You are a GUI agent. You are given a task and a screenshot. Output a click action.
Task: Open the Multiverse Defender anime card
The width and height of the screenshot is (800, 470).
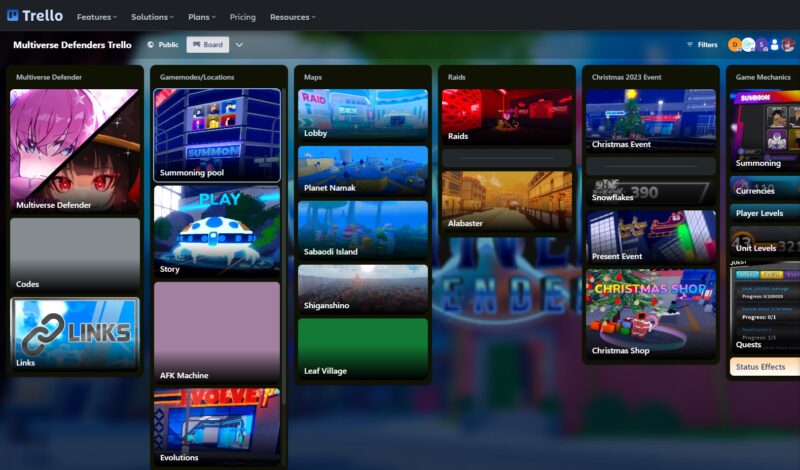point(74,151)
